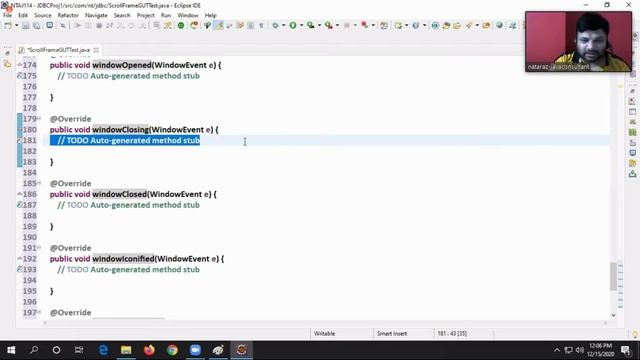Screen dimensions: 640x360
Task: Open the External Tools dropdown arrow
Action: [337, 26]
